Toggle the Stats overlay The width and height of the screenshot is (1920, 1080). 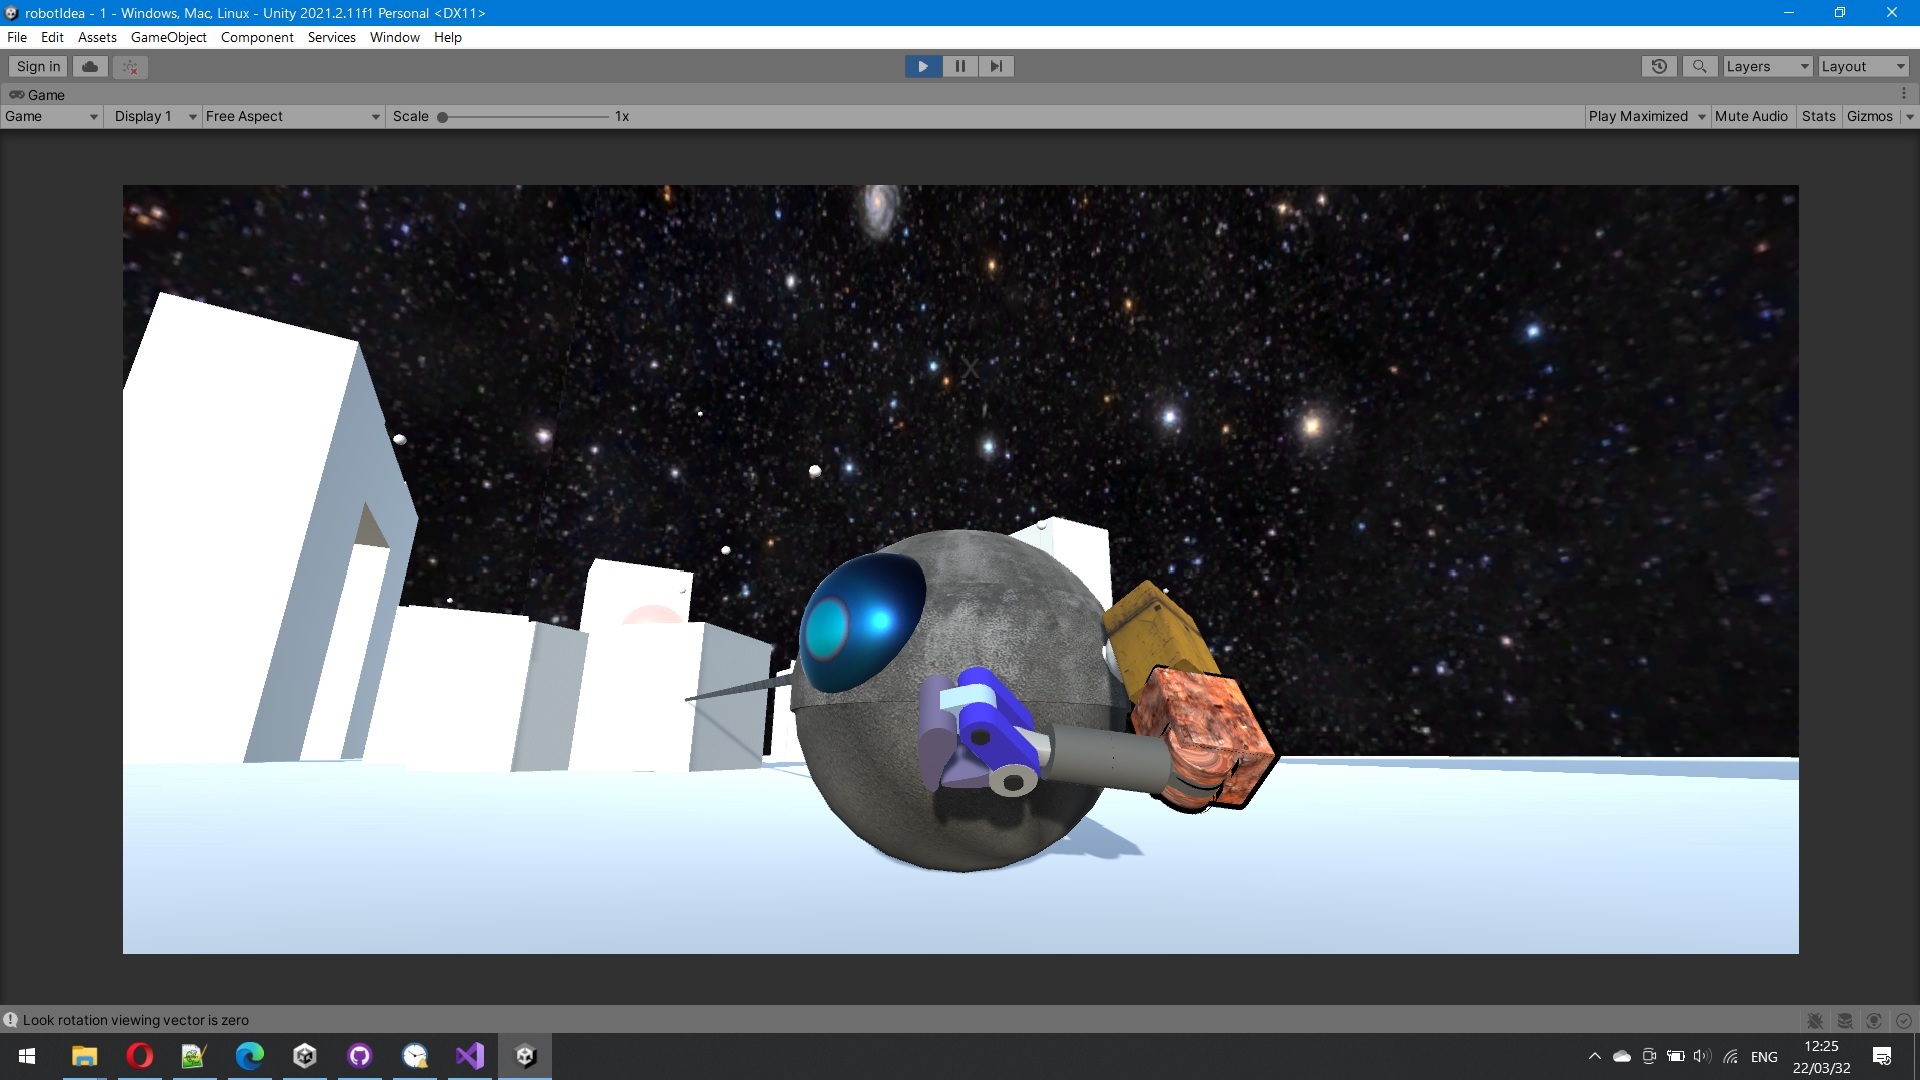pos(1818,116)
